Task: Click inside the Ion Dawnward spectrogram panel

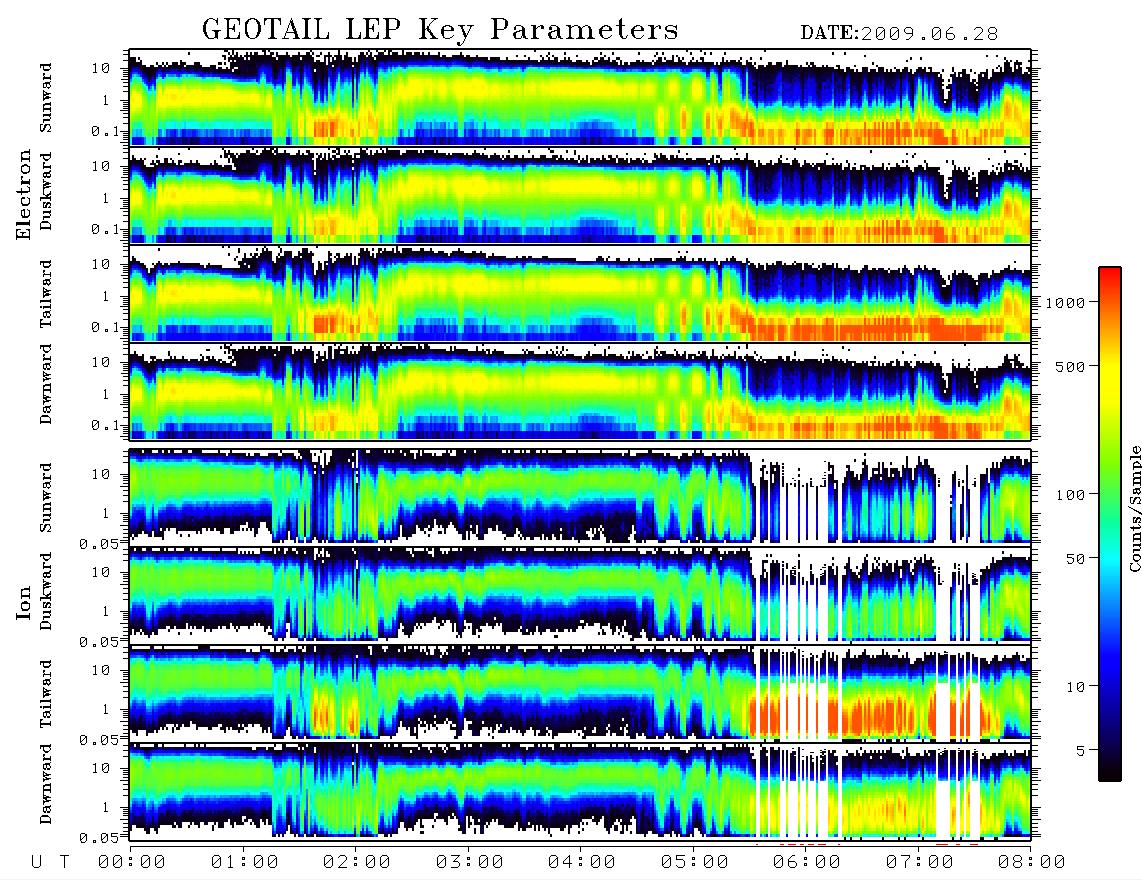Action: [x=580, y=791]
